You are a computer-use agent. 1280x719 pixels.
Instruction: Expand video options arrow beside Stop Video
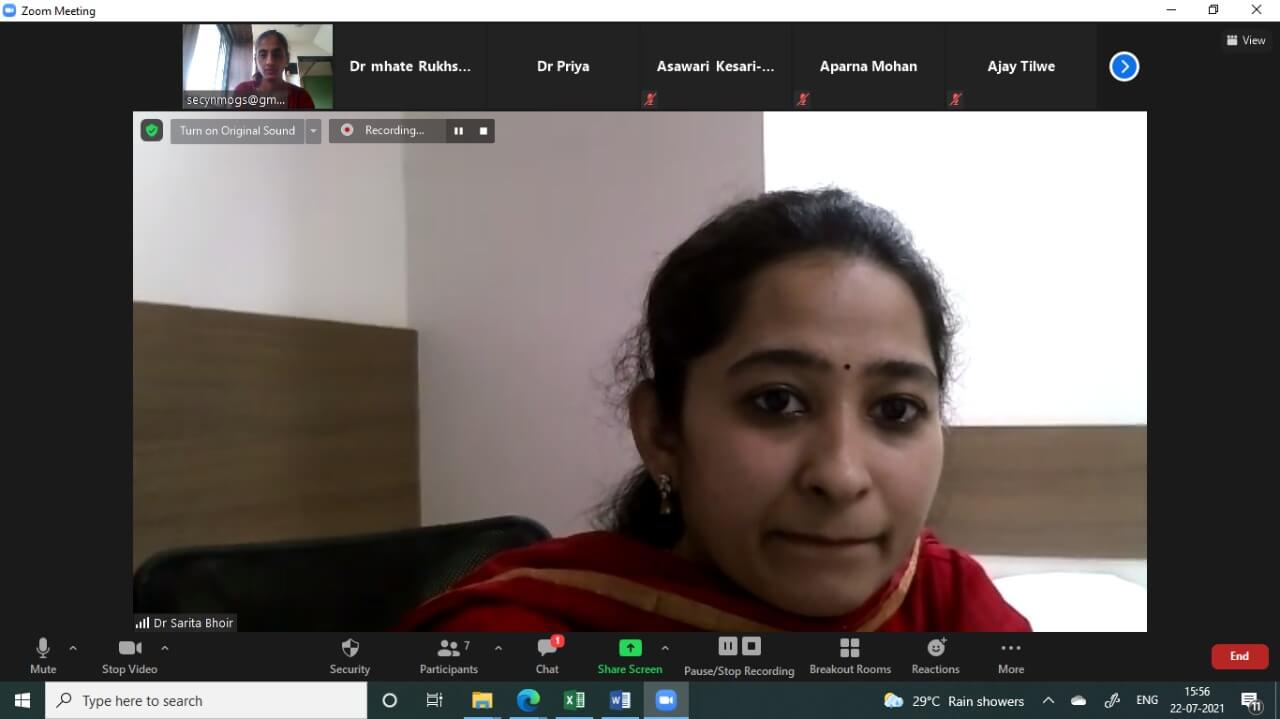165,648
